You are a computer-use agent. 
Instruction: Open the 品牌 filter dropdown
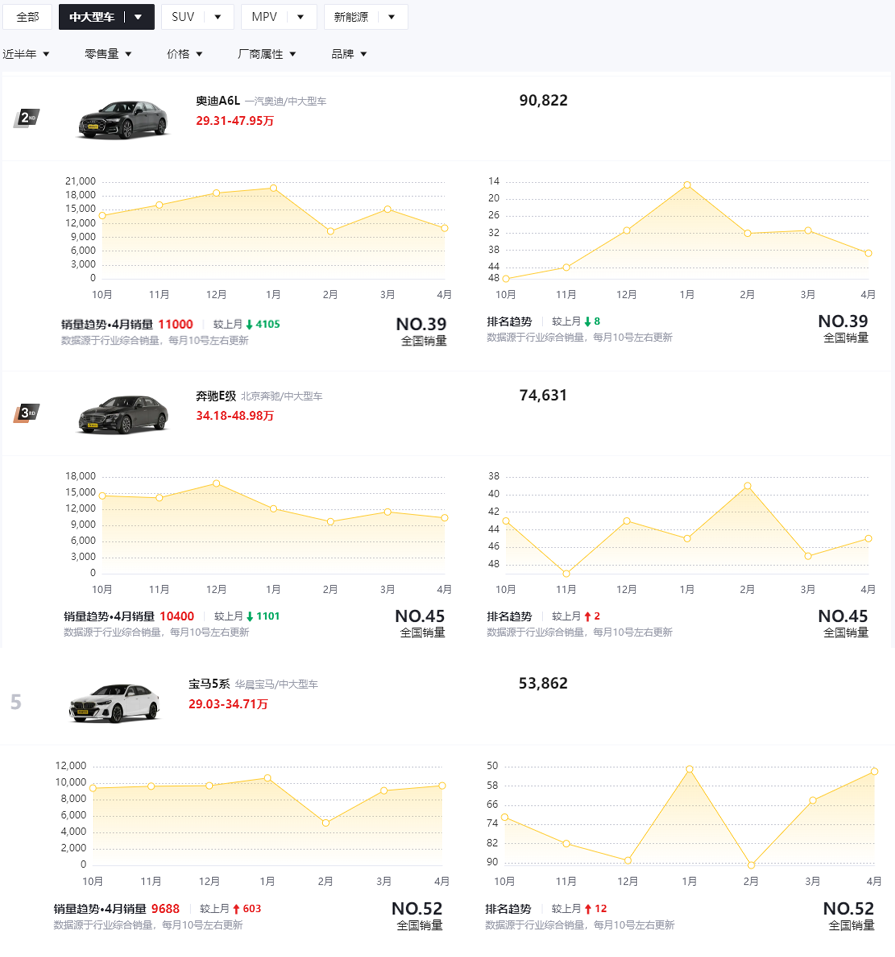[349, 54]
